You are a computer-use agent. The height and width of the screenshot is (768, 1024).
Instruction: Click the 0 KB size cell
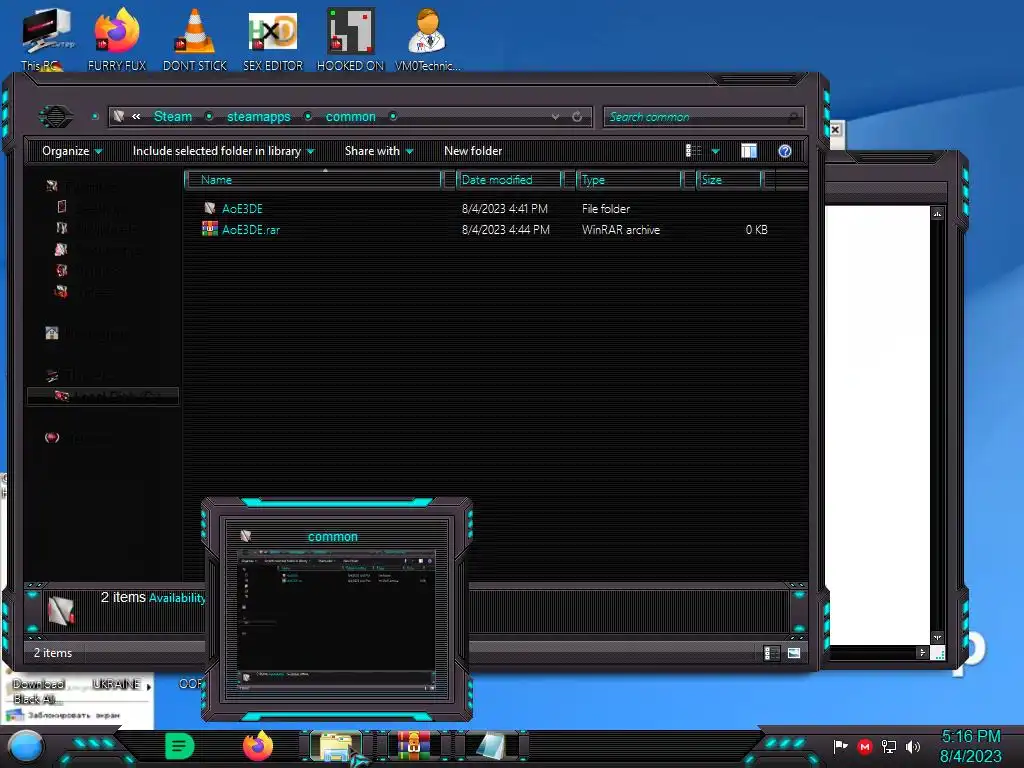[756, 229]
